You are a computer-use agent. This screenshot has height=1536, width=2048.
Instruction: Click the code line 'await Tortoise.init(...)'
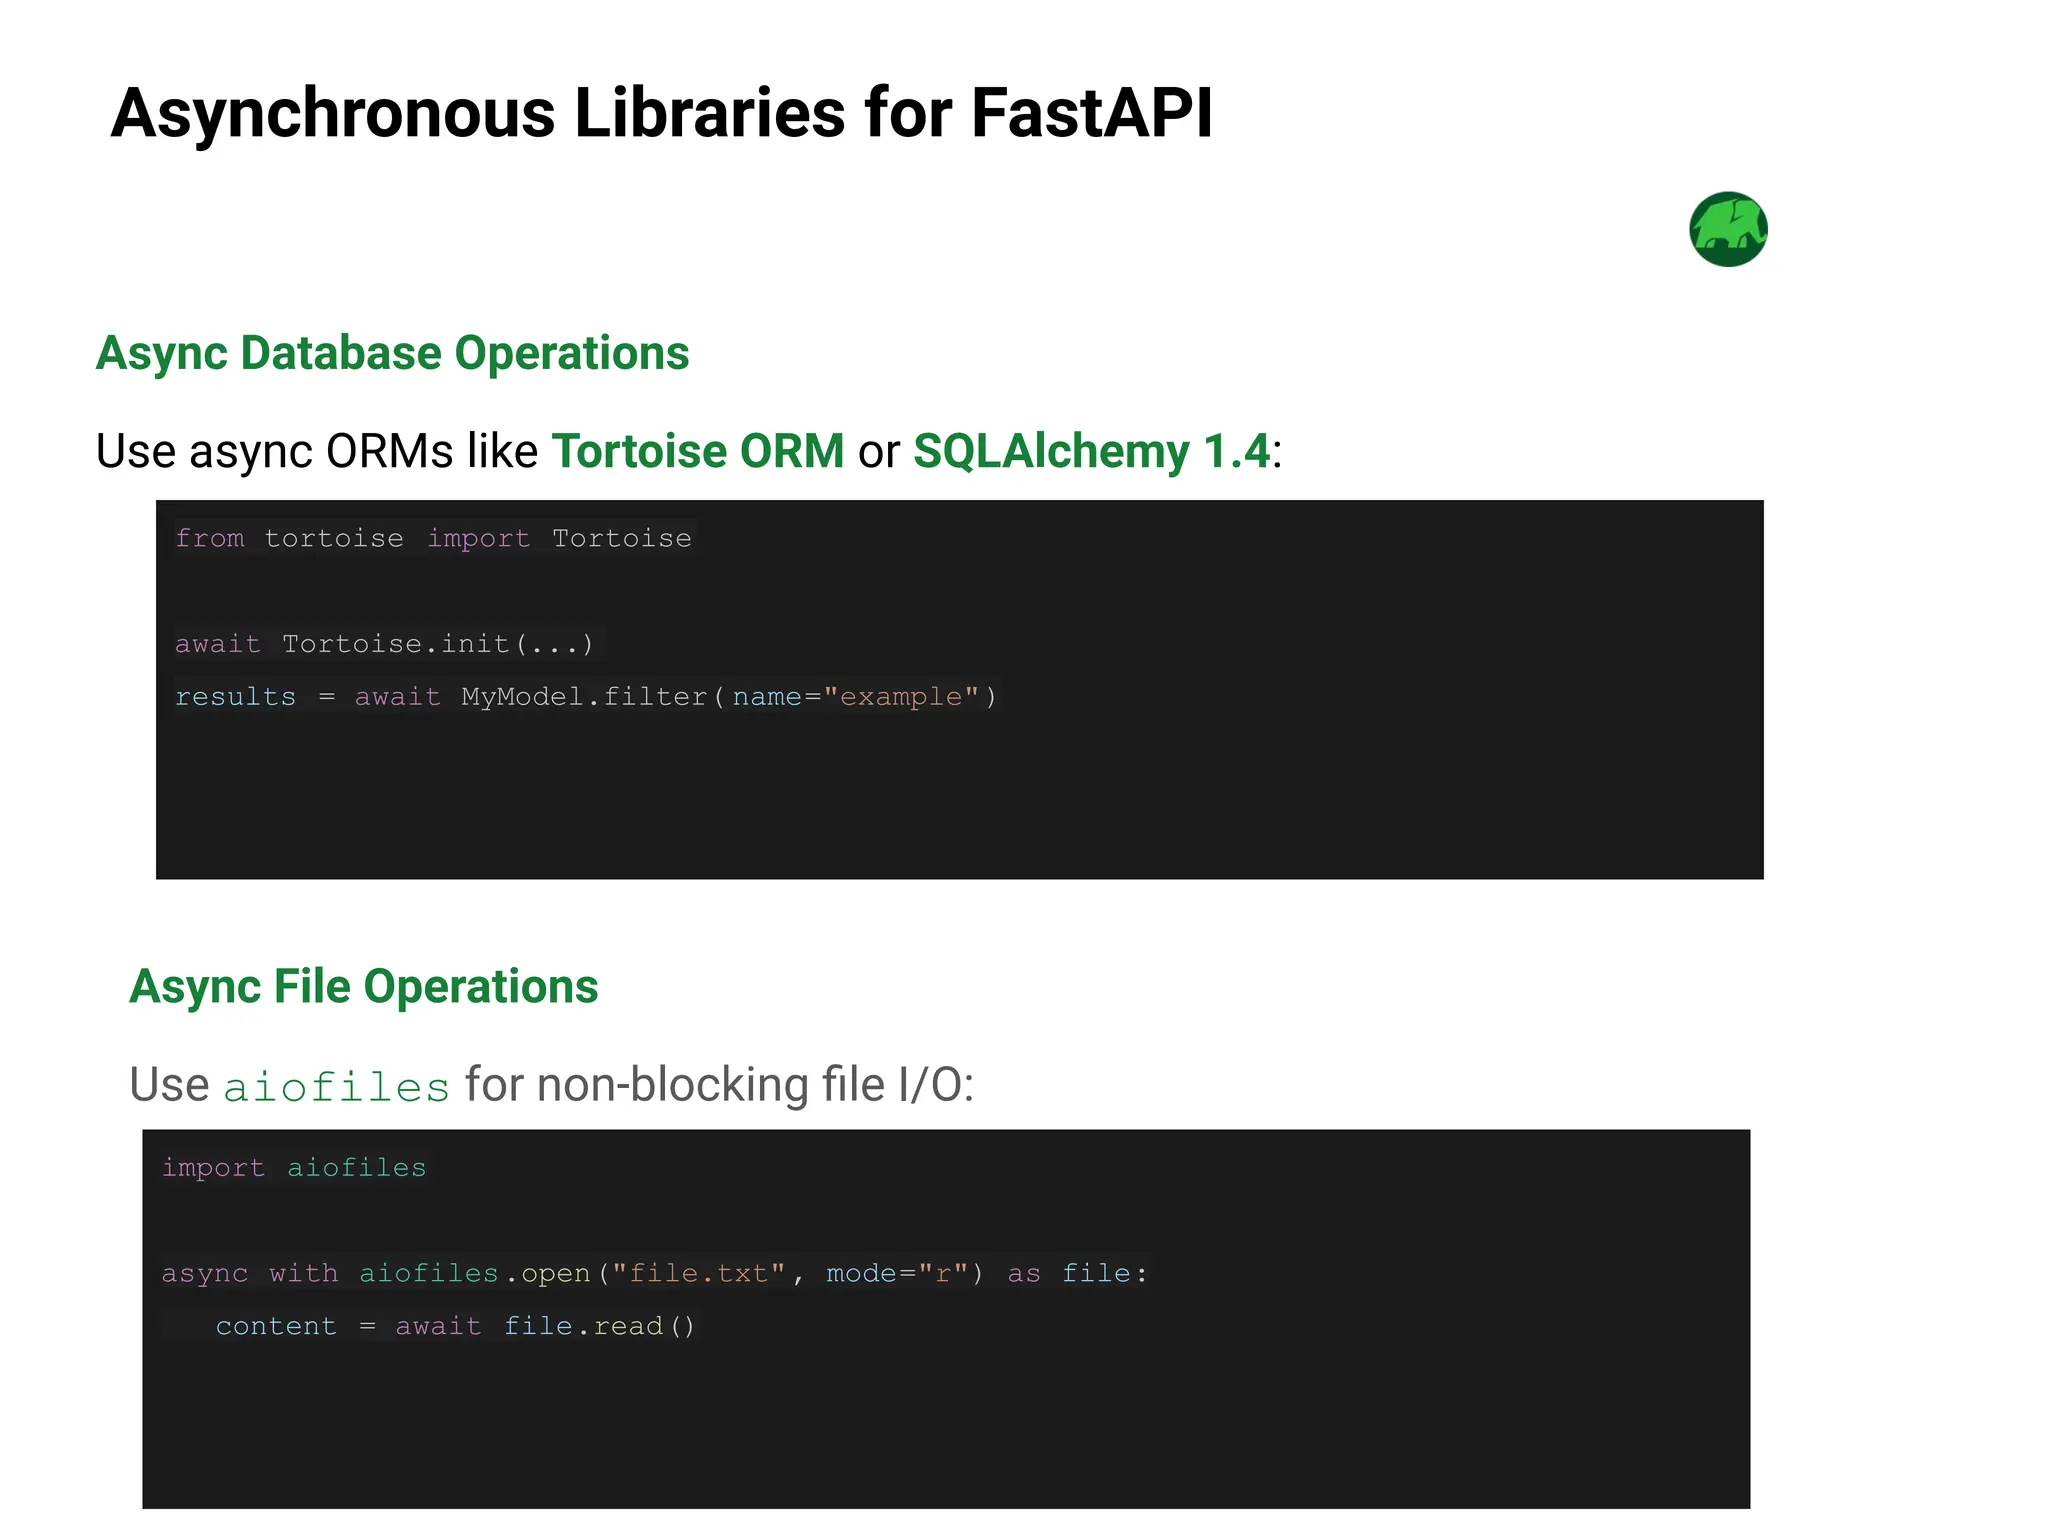385,643
